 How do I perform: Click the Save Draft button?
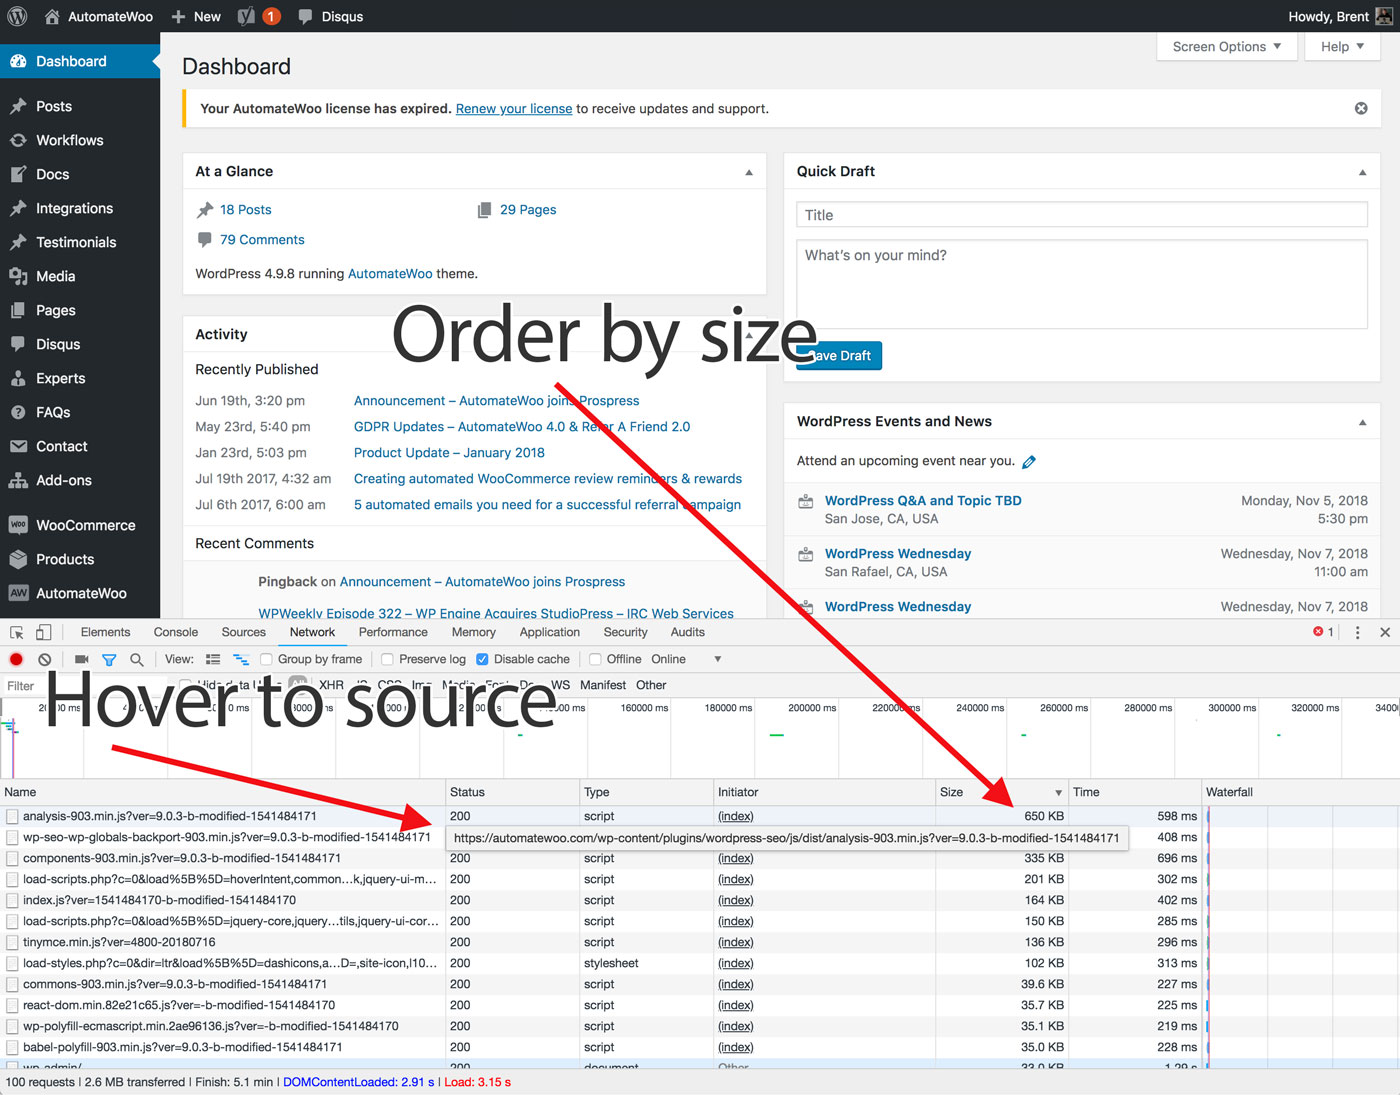[838, 355]
